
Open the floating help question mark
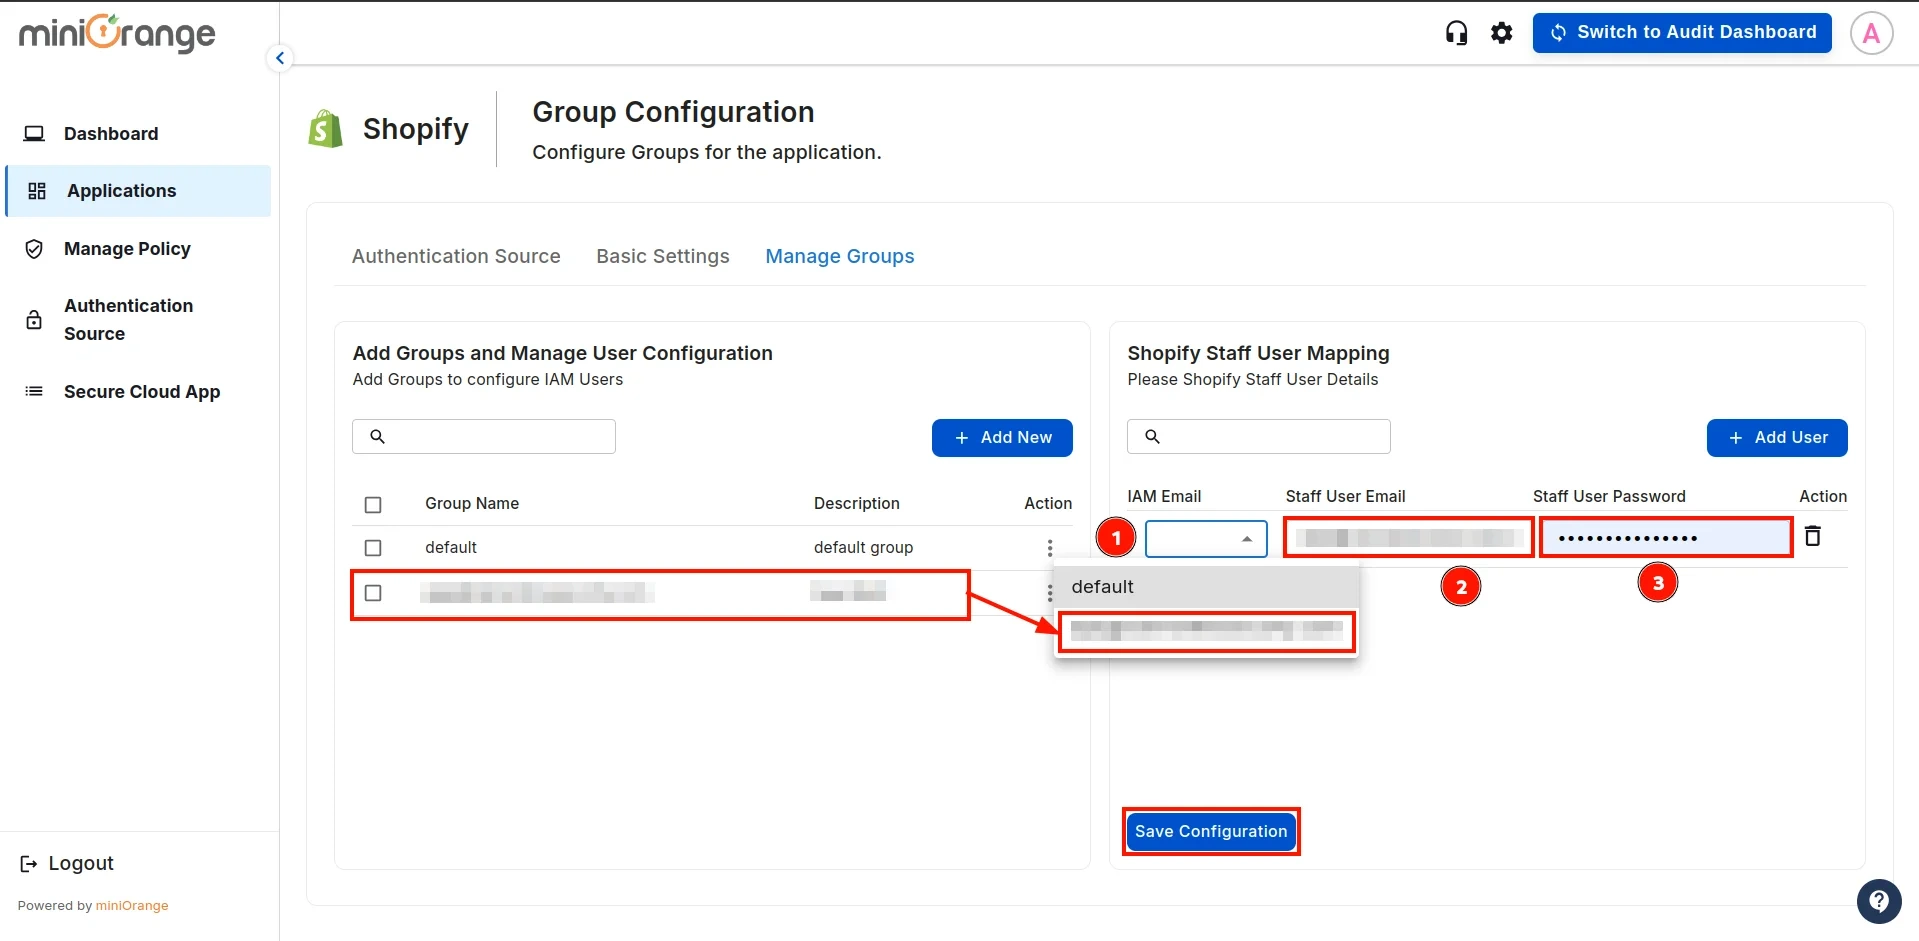coord(1879,900)
